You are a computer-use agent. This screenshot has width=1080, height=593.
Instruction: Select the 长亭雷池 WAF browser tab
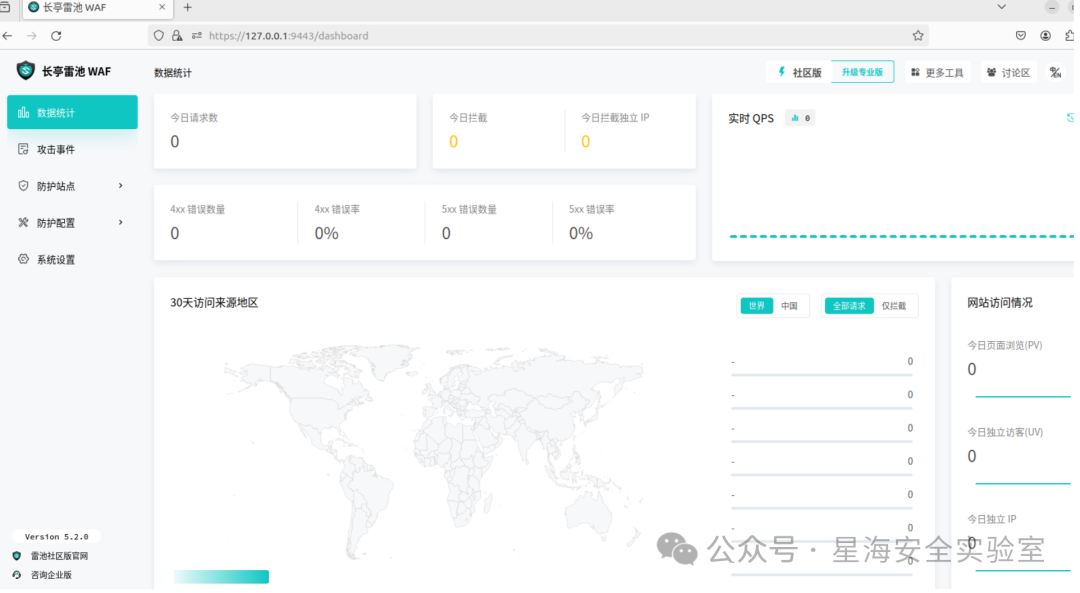[x=96, y=8]
